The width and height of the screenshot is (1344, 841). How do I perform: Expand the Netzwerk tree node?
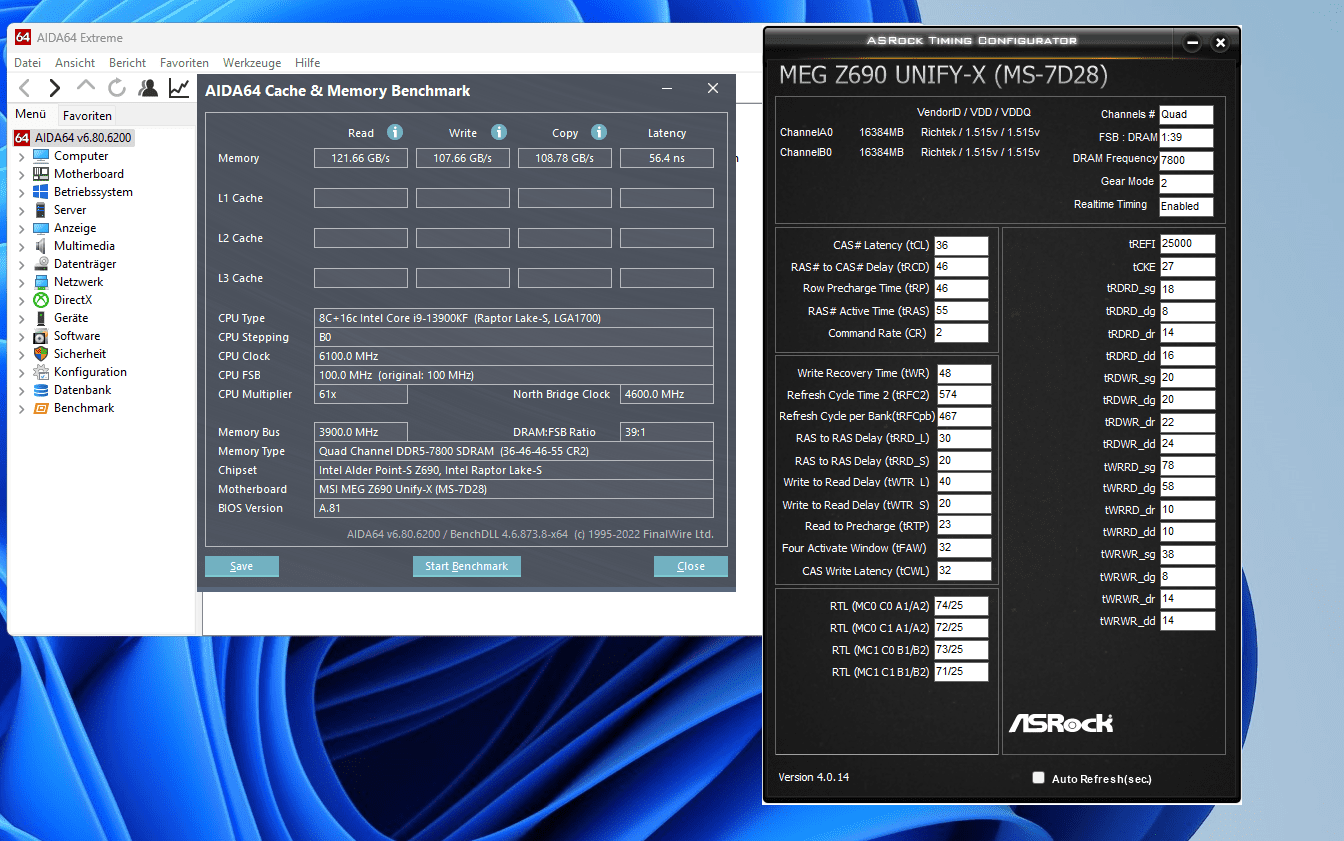(23, 282)
